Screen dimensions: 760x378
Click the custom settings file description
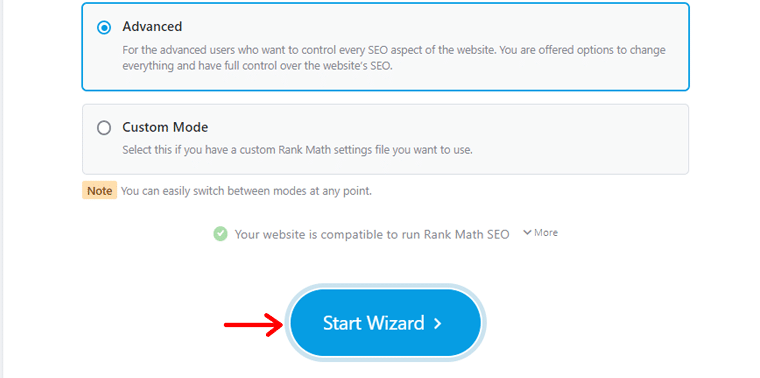[297, 150]
